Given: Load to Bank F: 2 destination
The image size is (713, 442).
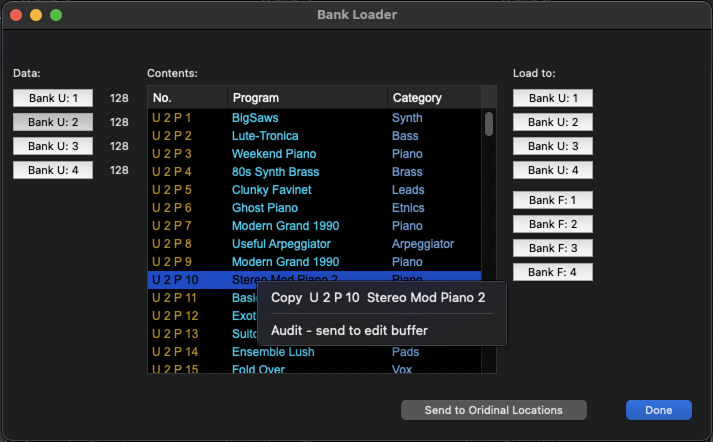Looking at the screenshot, I should 553,224.
